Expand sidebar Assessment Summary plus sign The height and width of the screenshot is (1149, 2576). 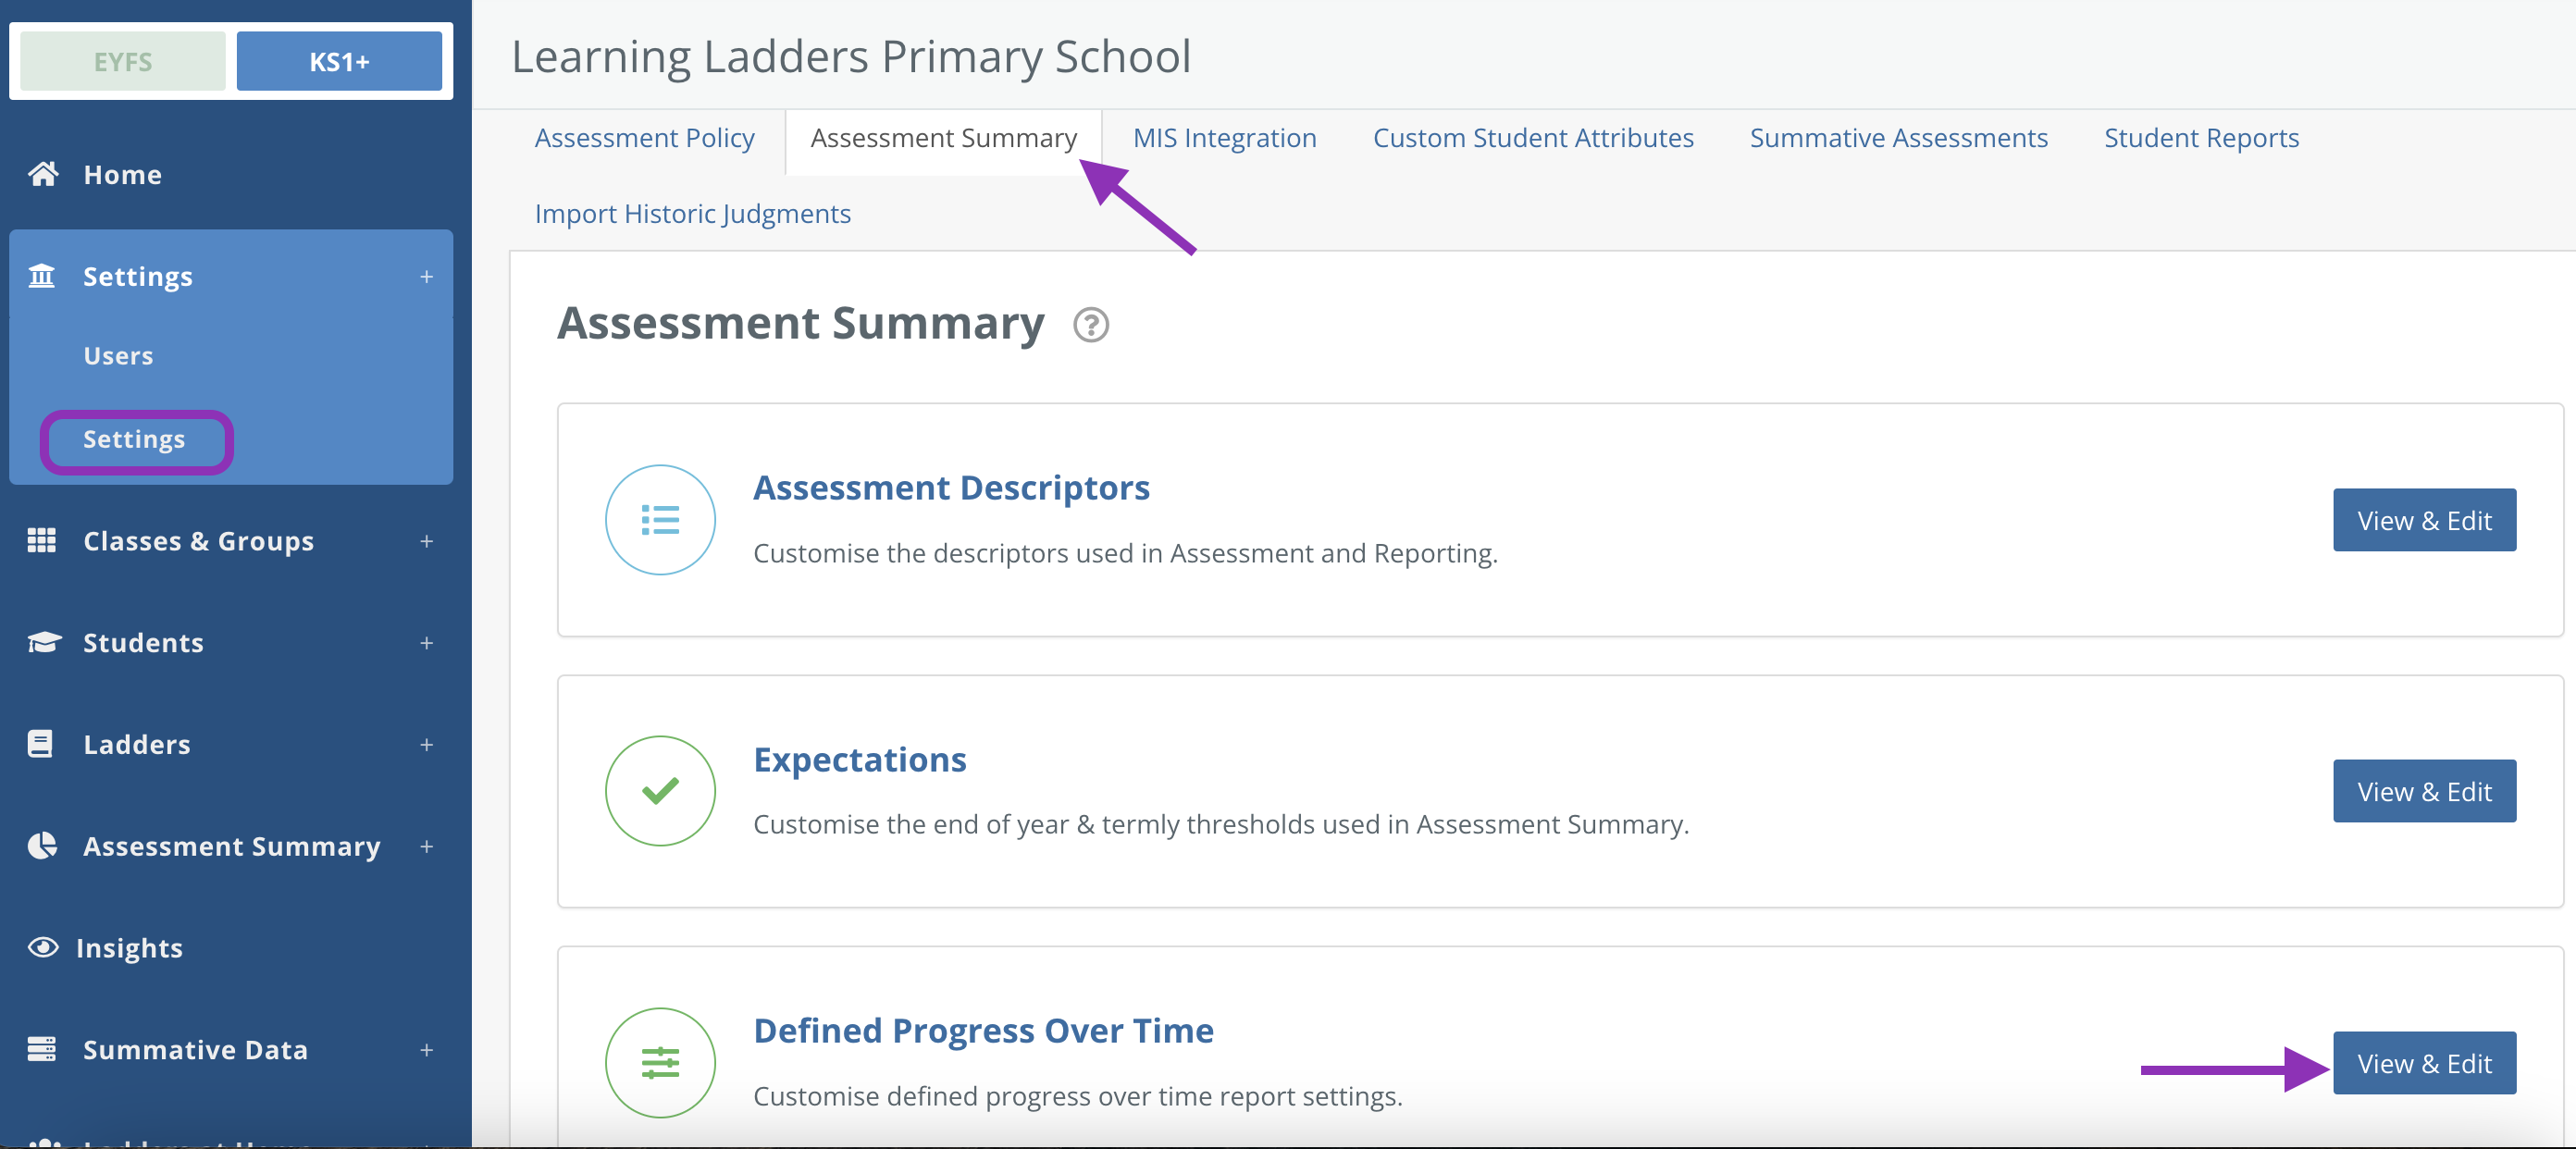click(427, 846)
